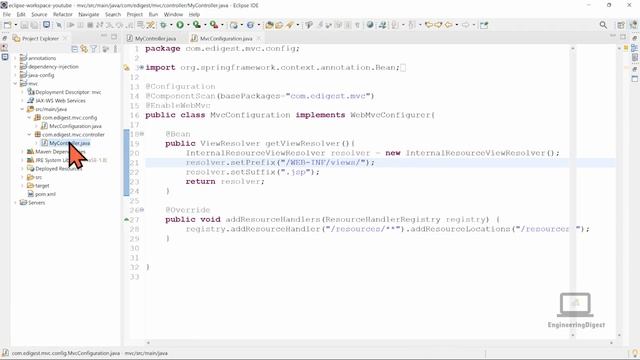Click the Back navigation arrow in toolbar
Viewport: 640px width, 360px height.
click(x=448, y=25)
